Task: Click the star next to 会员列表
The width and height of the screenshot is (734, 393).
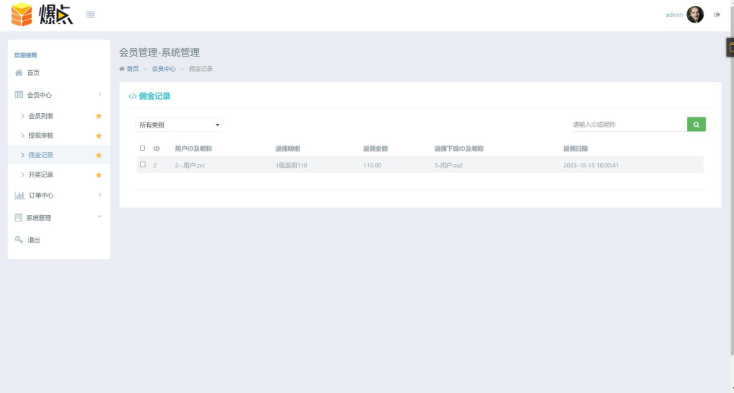Action: 99,116
